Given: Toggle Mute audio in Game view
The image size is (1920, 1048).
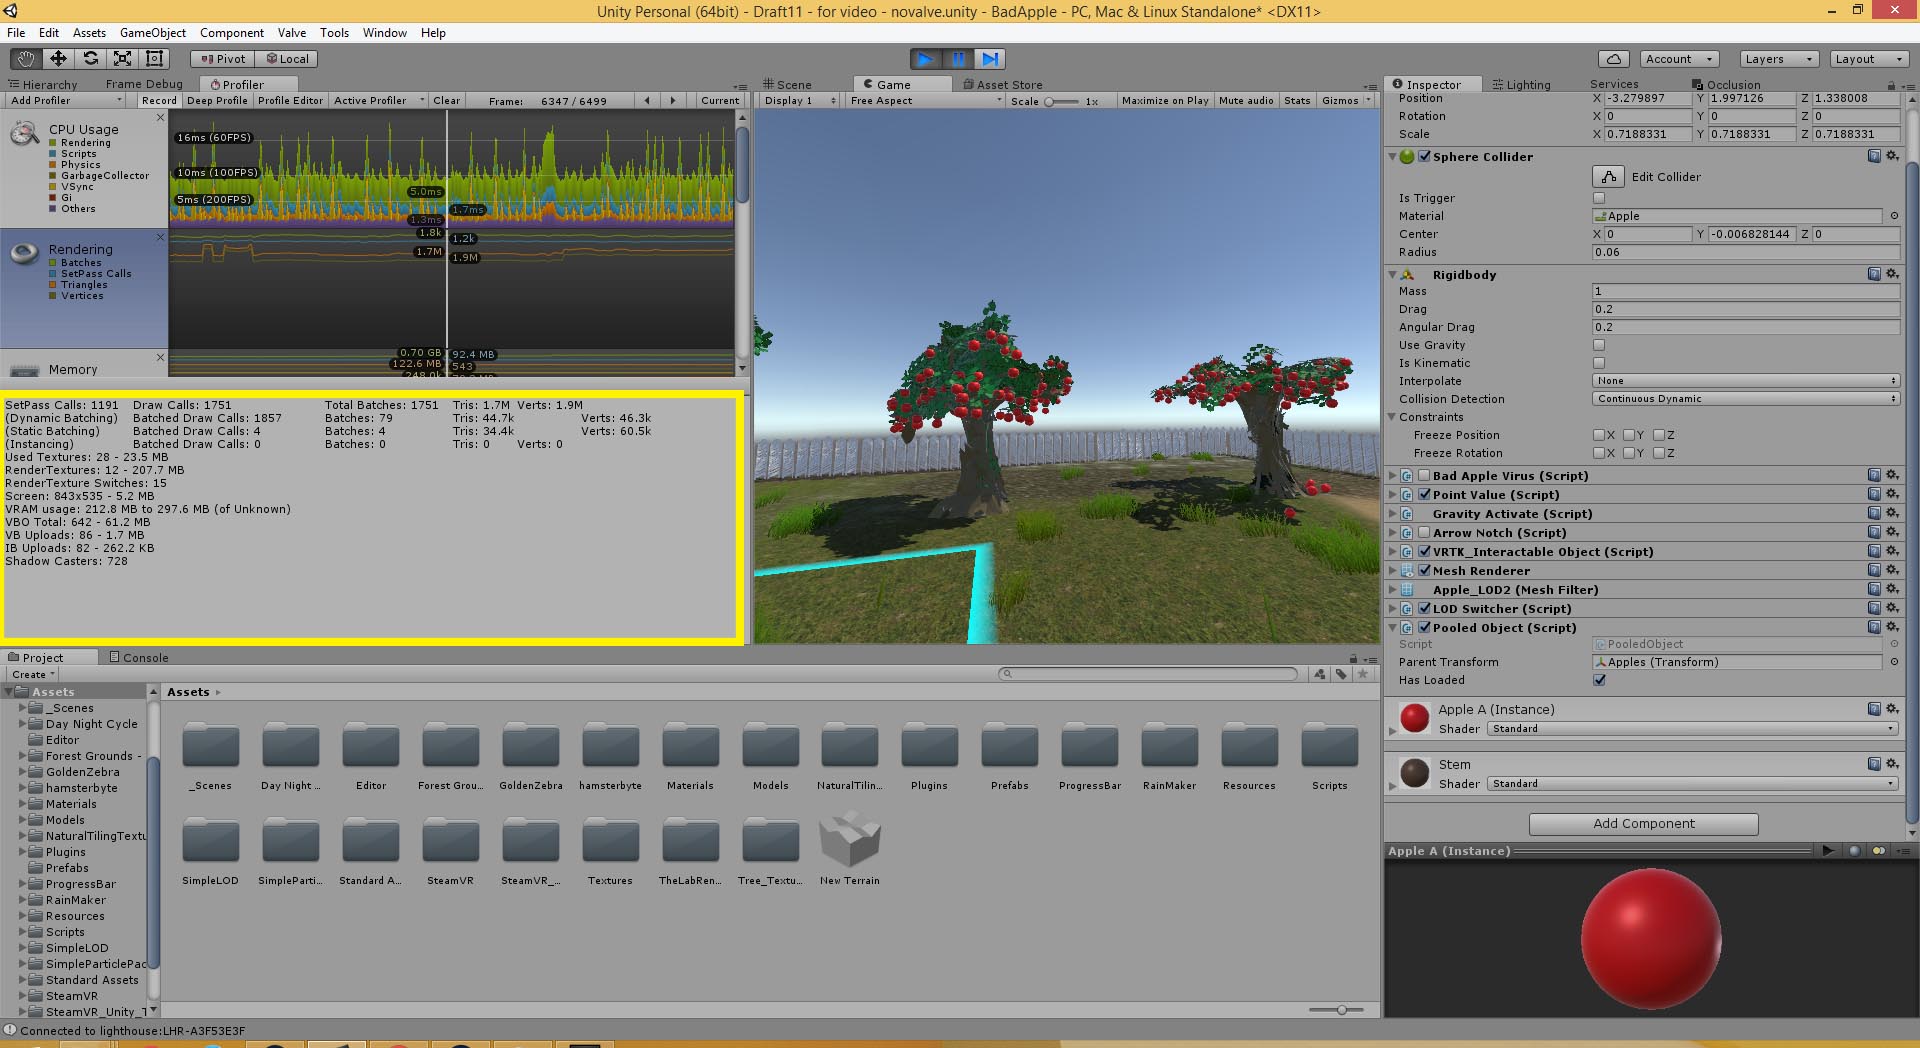Looking at the screenshot, I should 1246,101.
